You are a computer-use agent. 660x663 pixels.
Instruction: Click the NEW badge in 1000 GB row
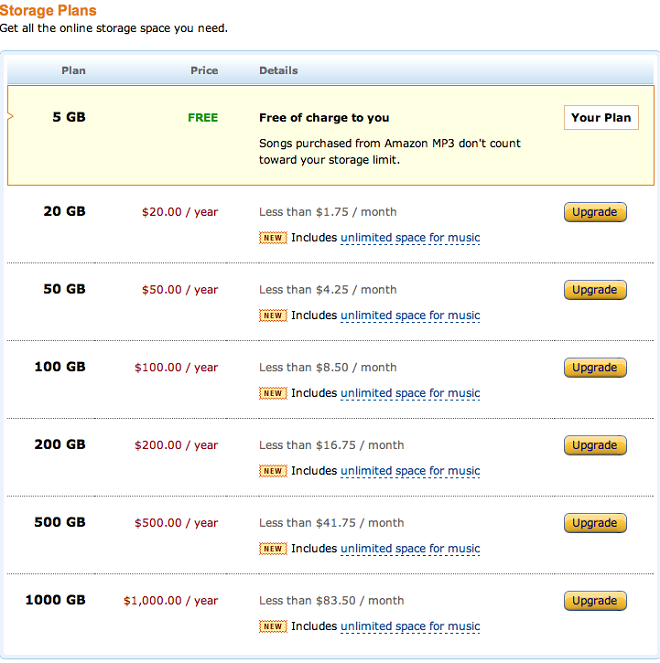pyautogui.click(x=273, y=627)
